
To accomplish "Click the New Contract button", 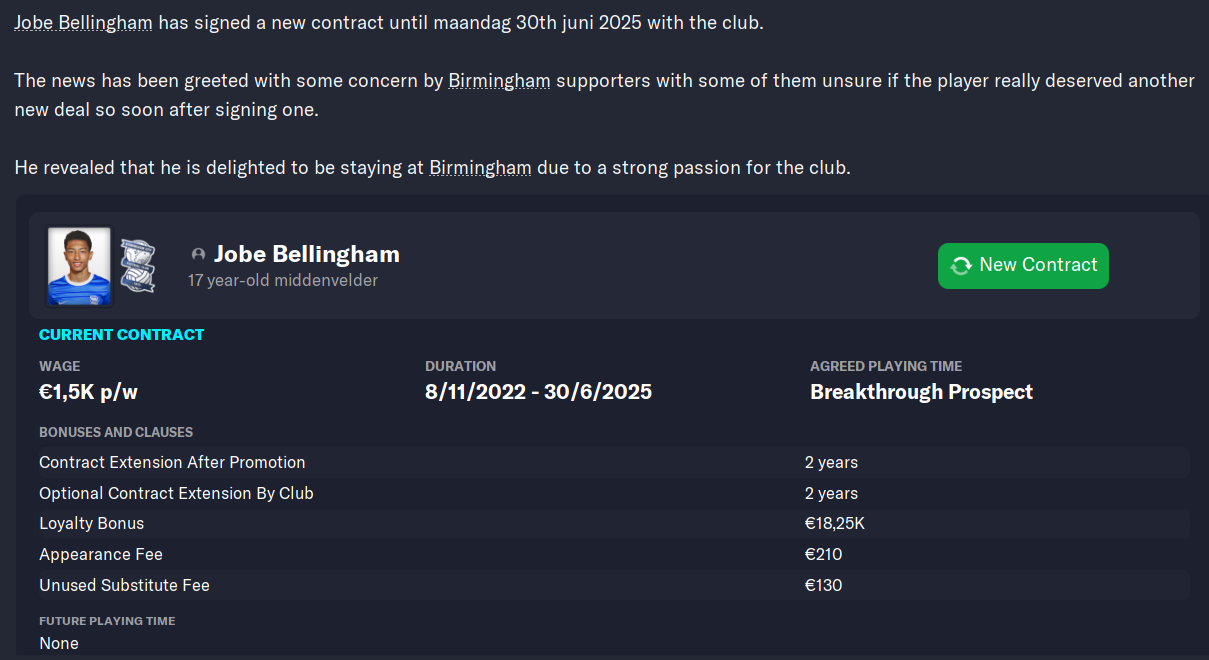I will point(1023,266).
